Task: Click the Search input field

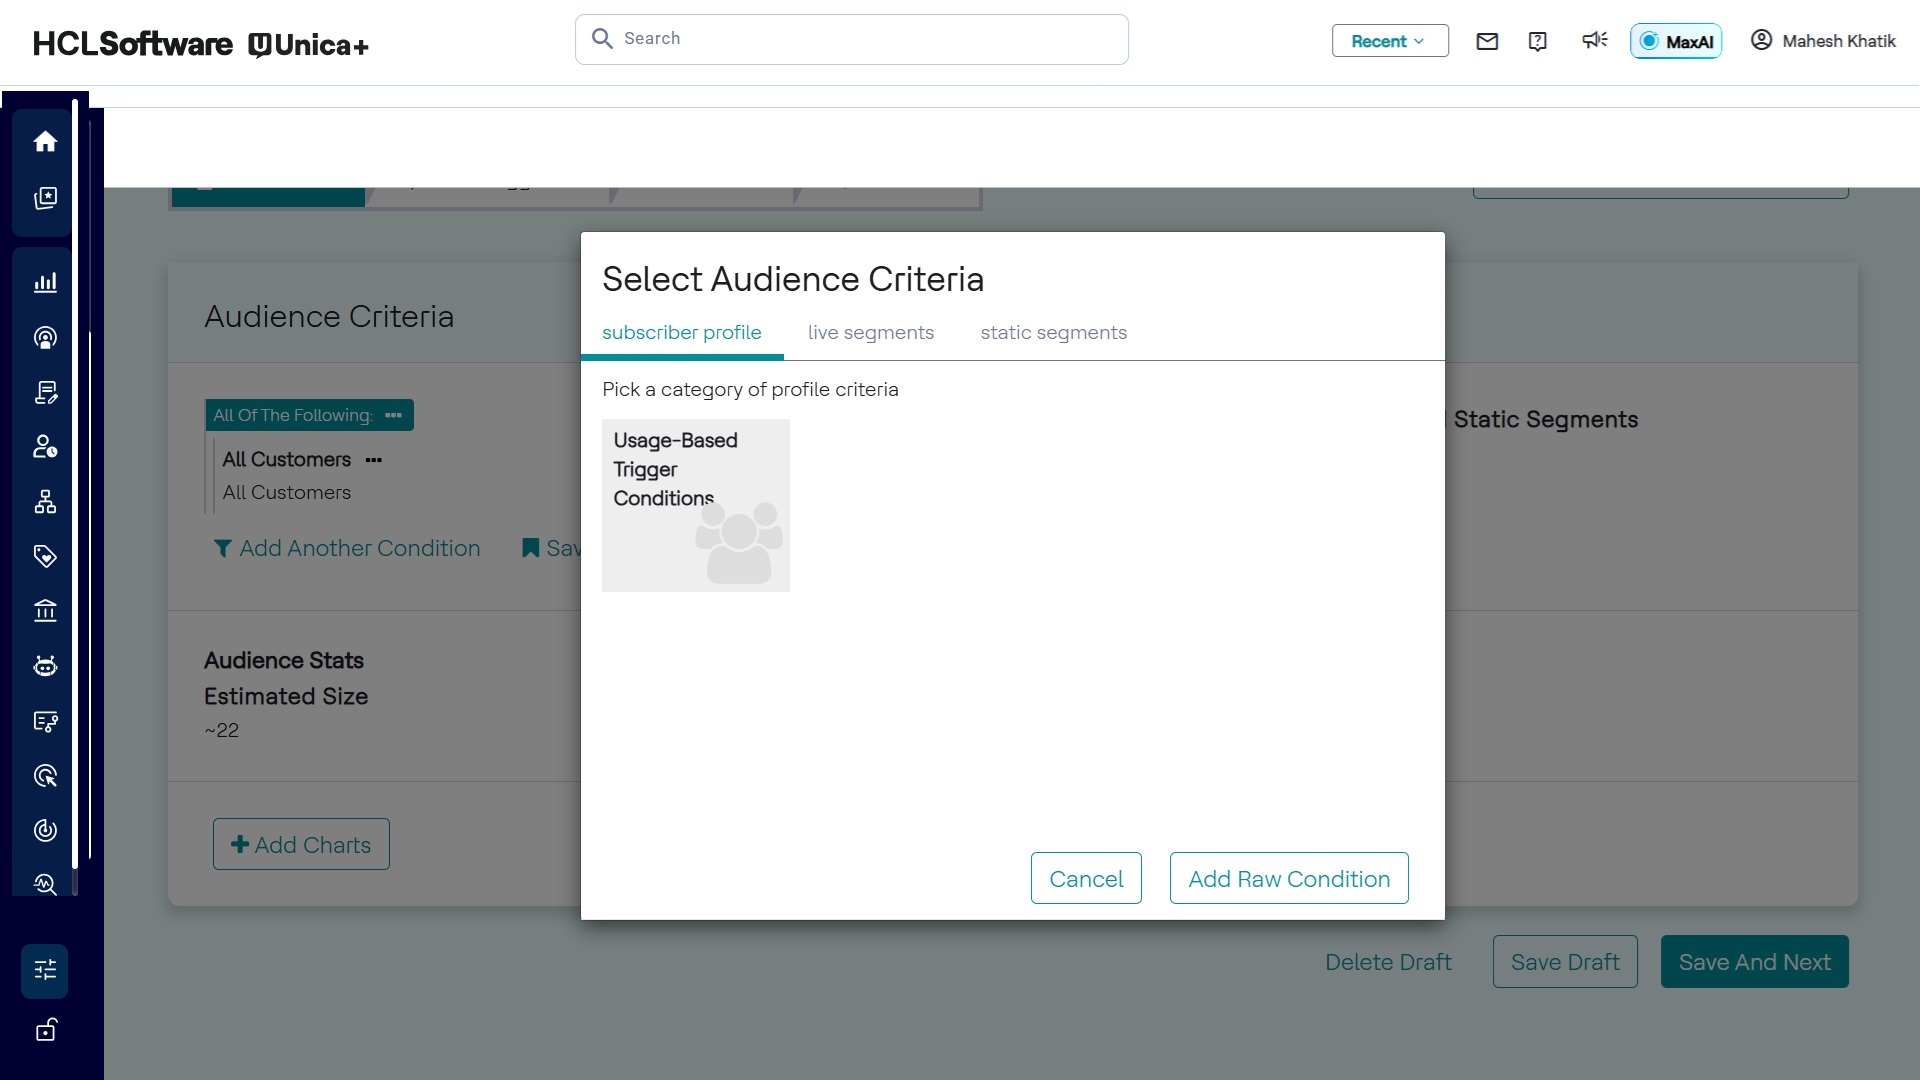Action: tap(851, 39)
